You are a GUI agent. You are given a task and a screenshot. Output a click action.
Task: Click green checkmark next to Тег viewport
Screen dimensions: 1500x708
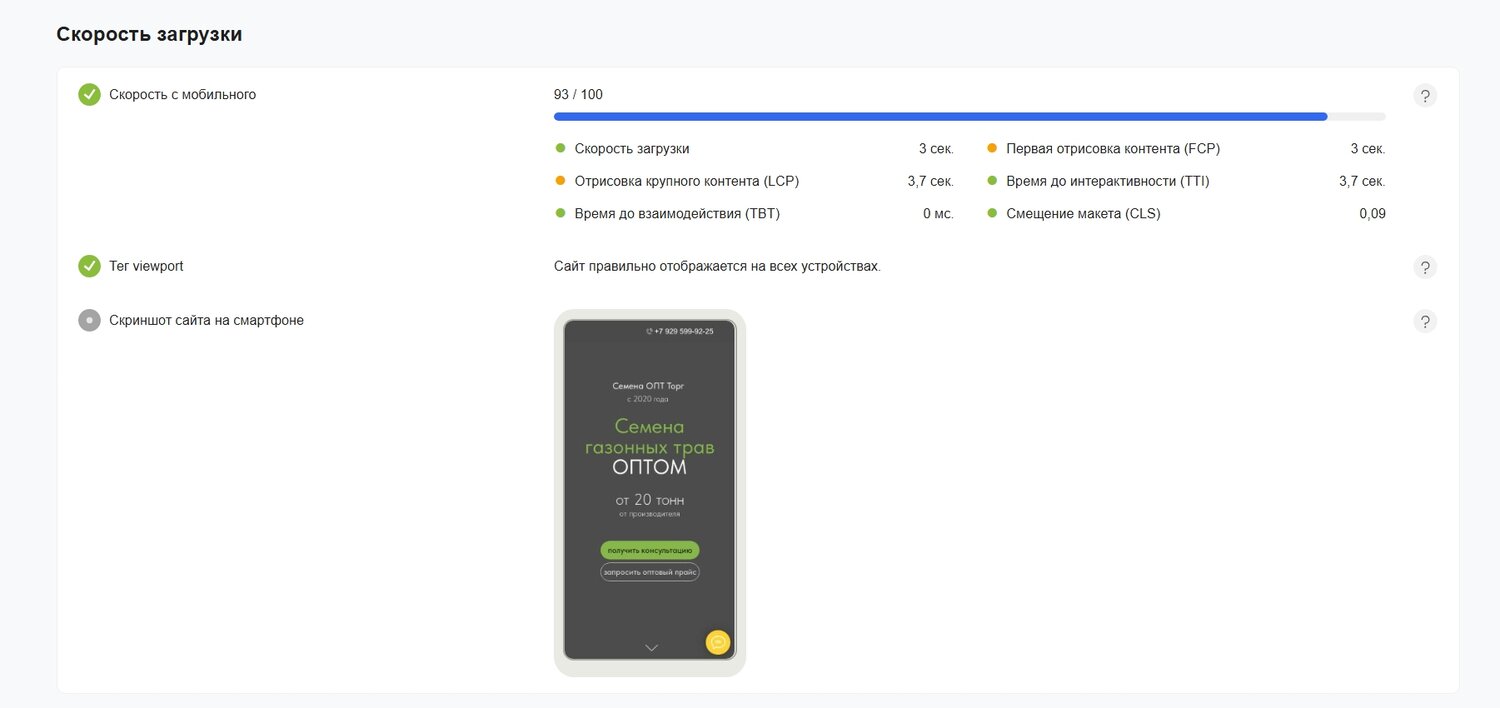click(90, 266)
